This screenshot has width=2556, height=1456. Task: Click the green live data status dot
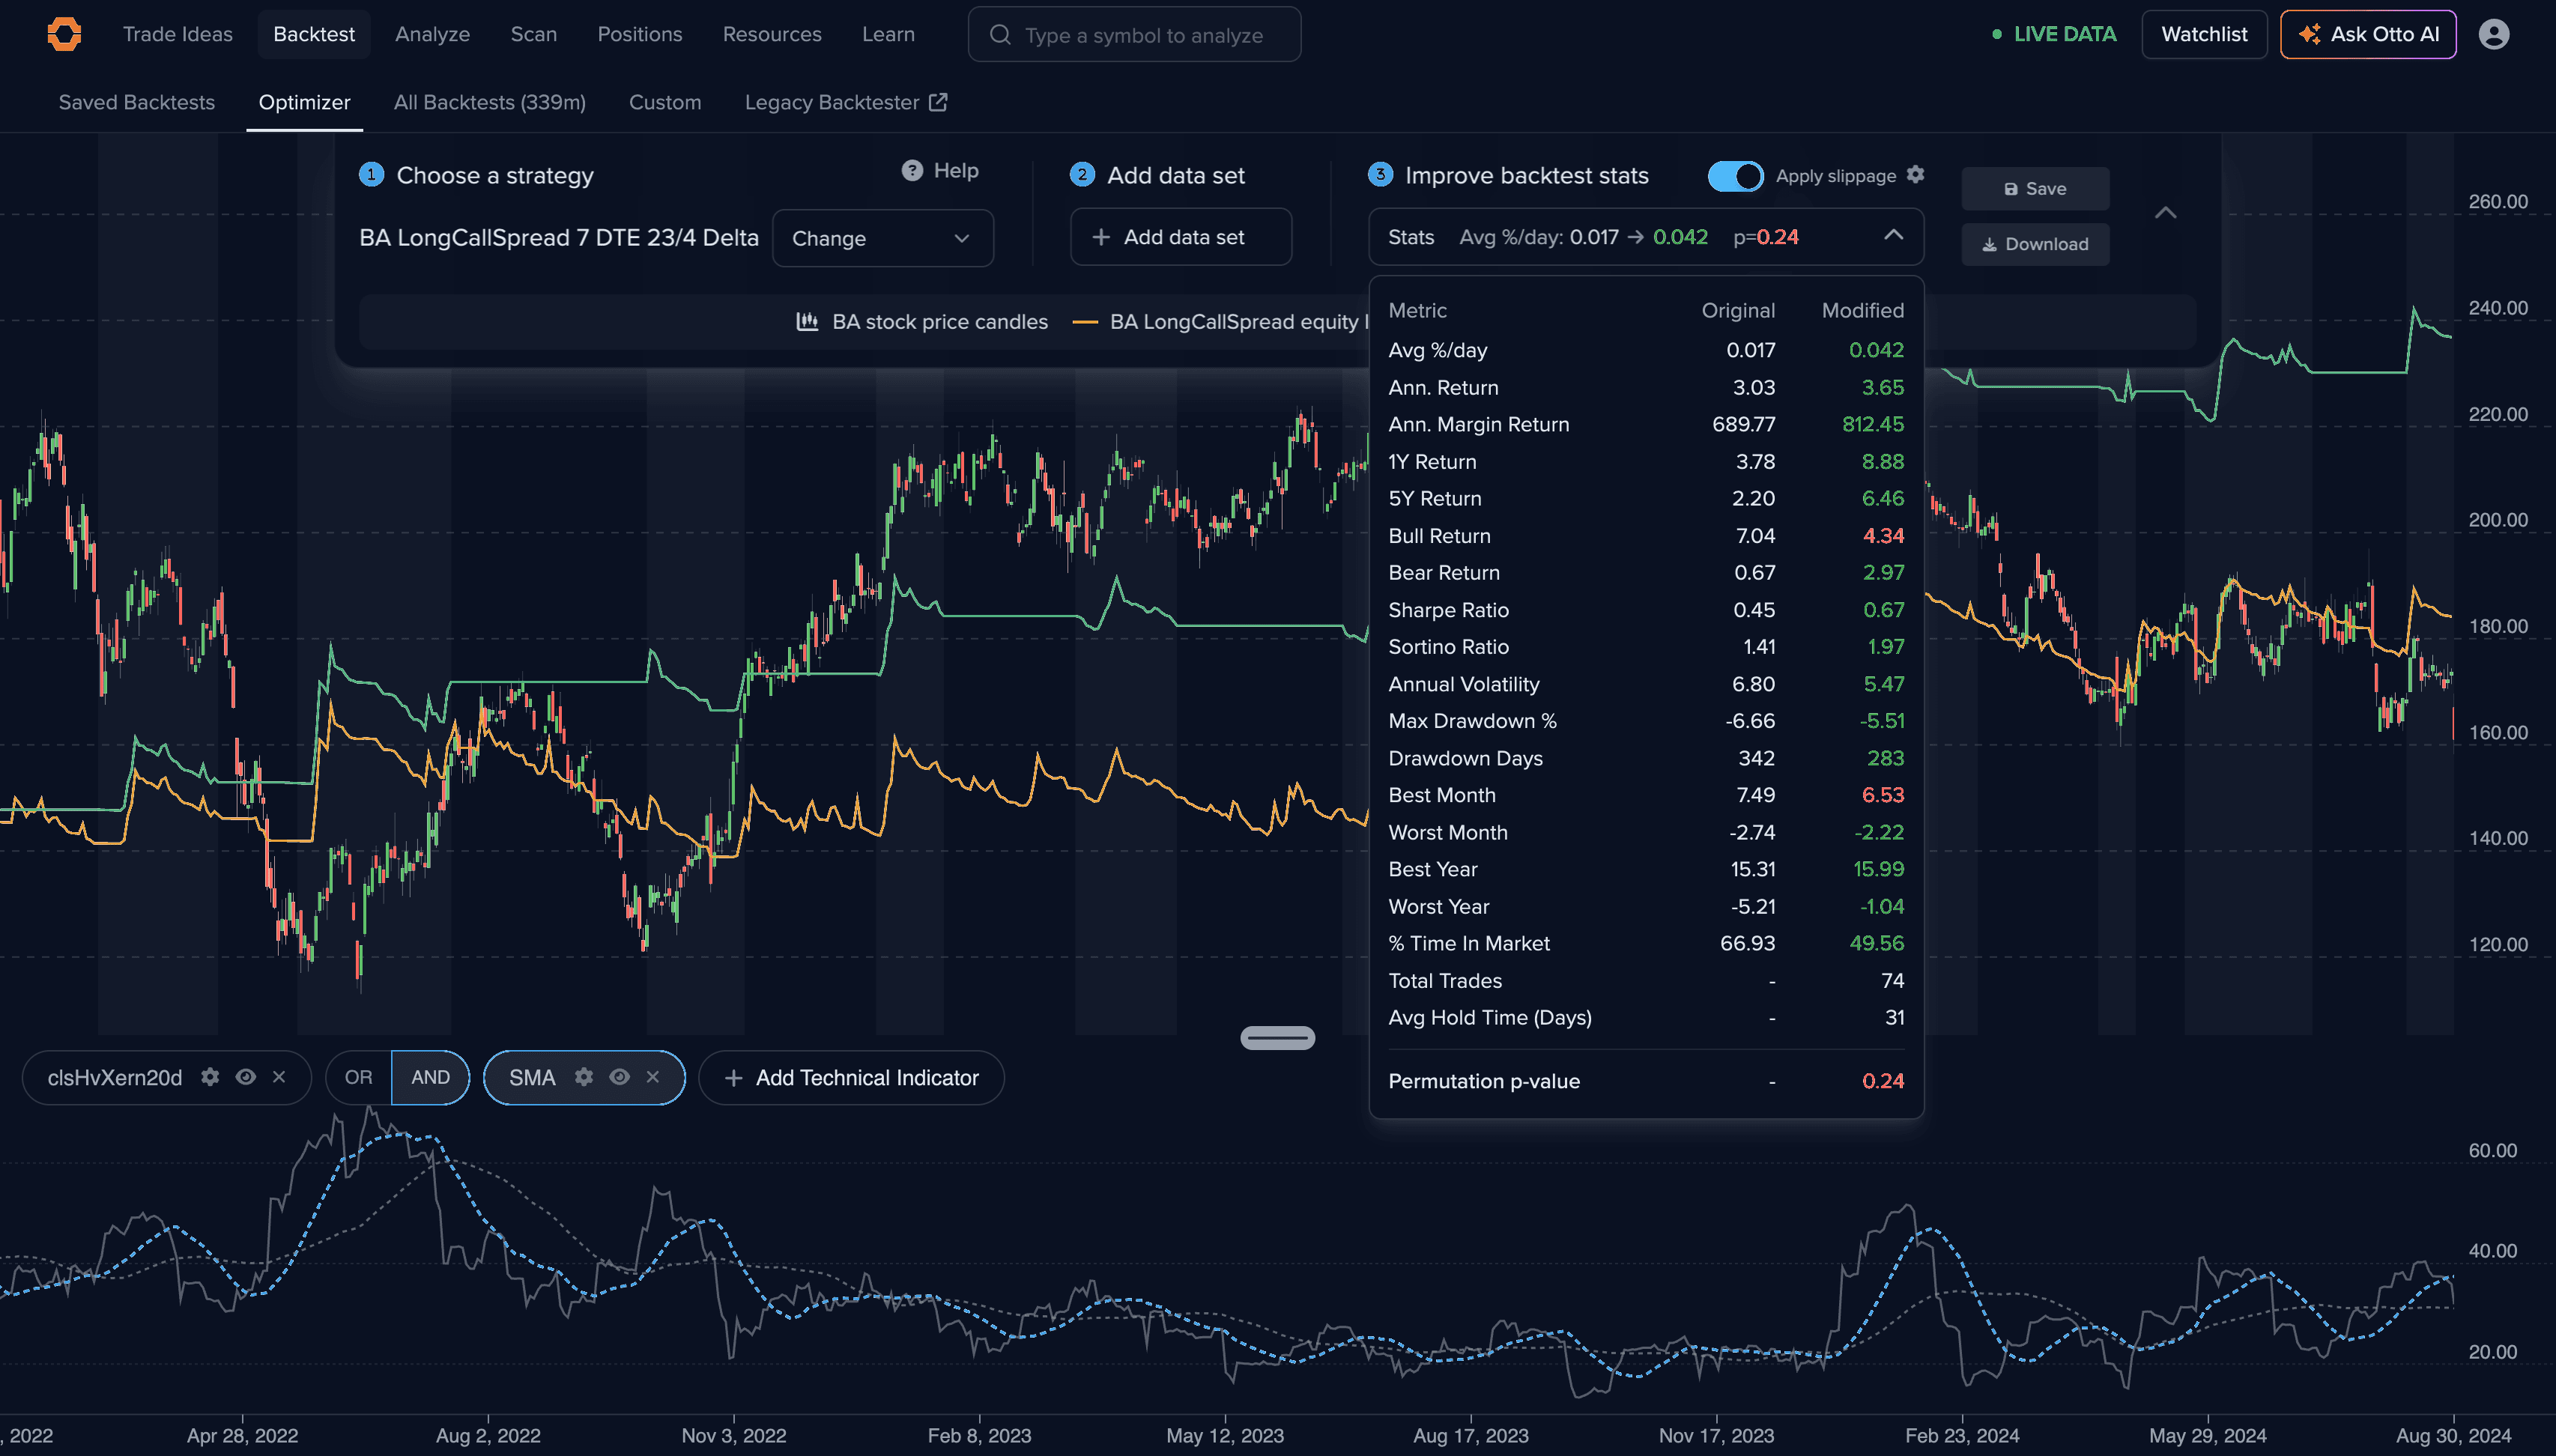[1996, 34]
